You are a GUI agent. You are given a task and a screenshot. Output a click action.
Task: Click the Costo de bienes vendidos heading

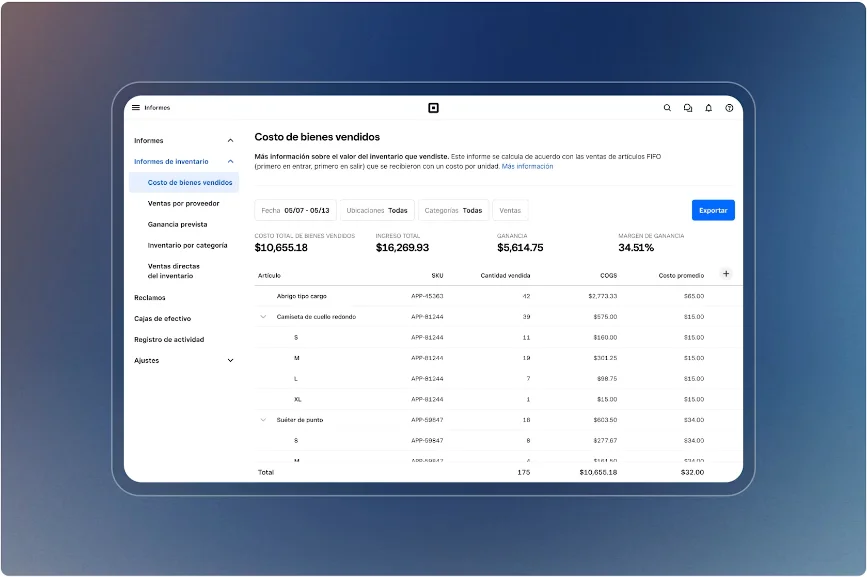(x=317, y=137)
